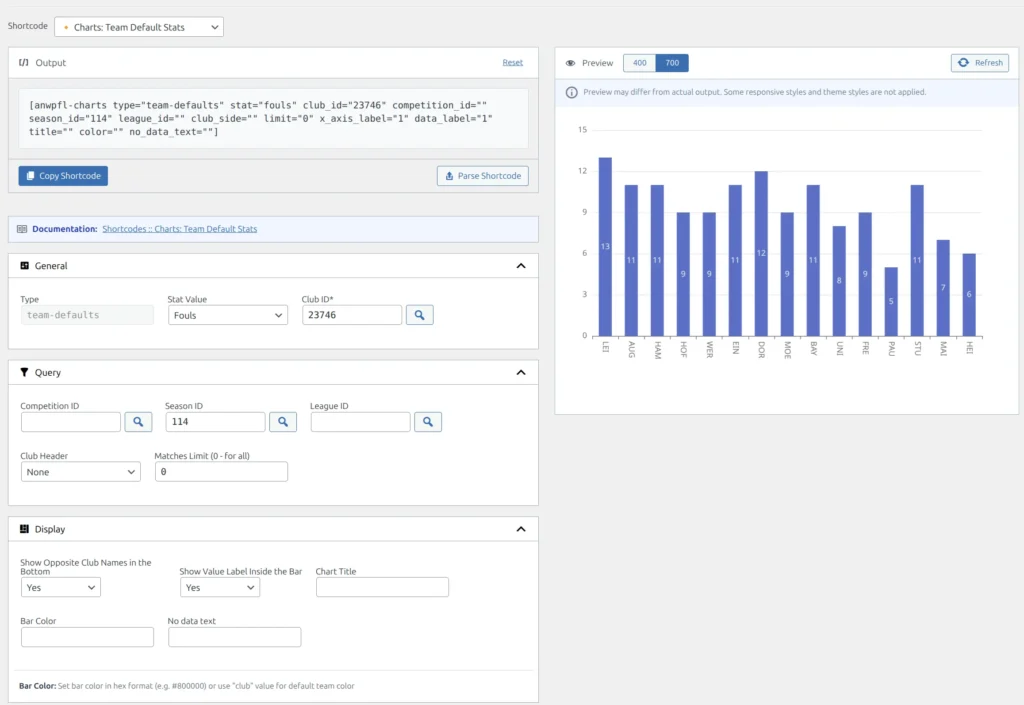Click the HEI bar in chart

coord(969,295)
